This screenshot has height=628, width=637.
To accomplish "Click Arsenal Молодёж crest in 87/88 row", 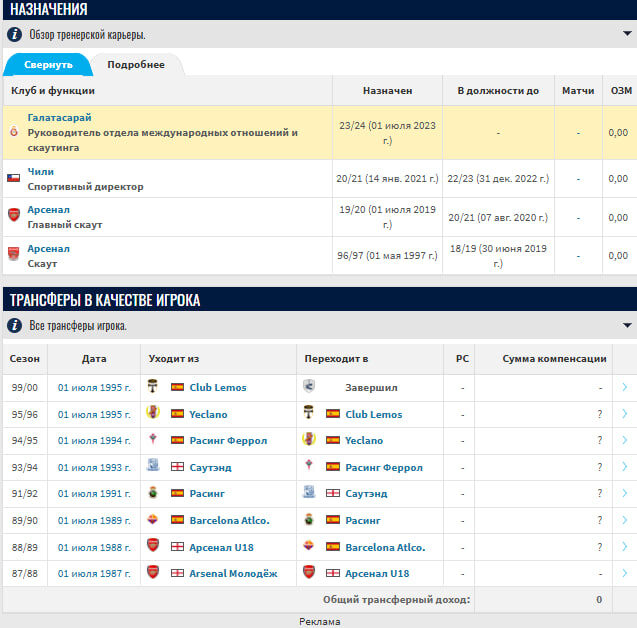I will (x=153, y=572).
